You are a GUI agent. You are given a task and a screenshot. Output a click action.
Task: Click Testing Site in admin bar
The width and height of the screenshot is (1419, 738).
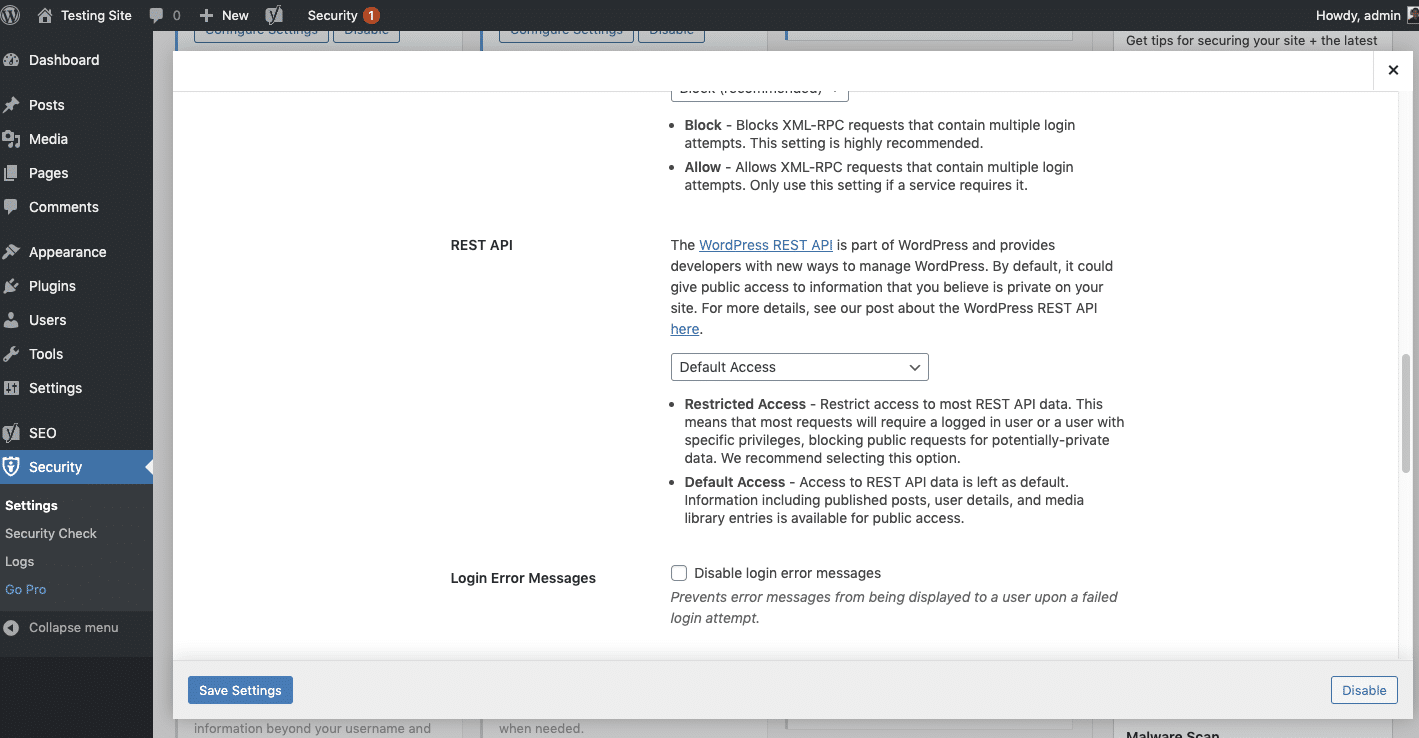[96, 15]
